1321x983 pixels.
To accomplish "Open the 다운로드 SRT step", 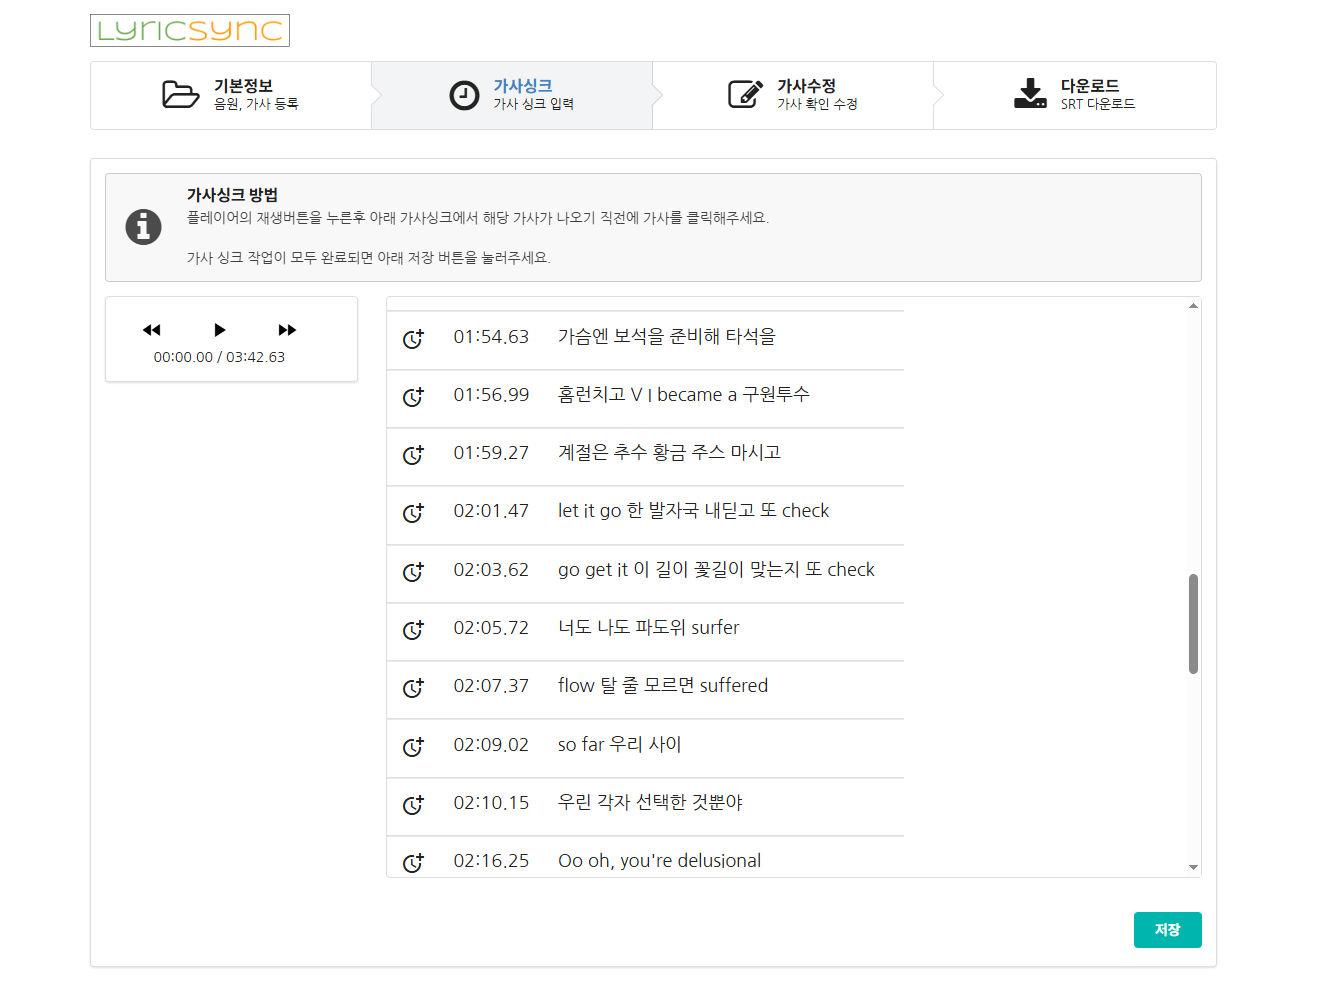I will click(1075, 95).
